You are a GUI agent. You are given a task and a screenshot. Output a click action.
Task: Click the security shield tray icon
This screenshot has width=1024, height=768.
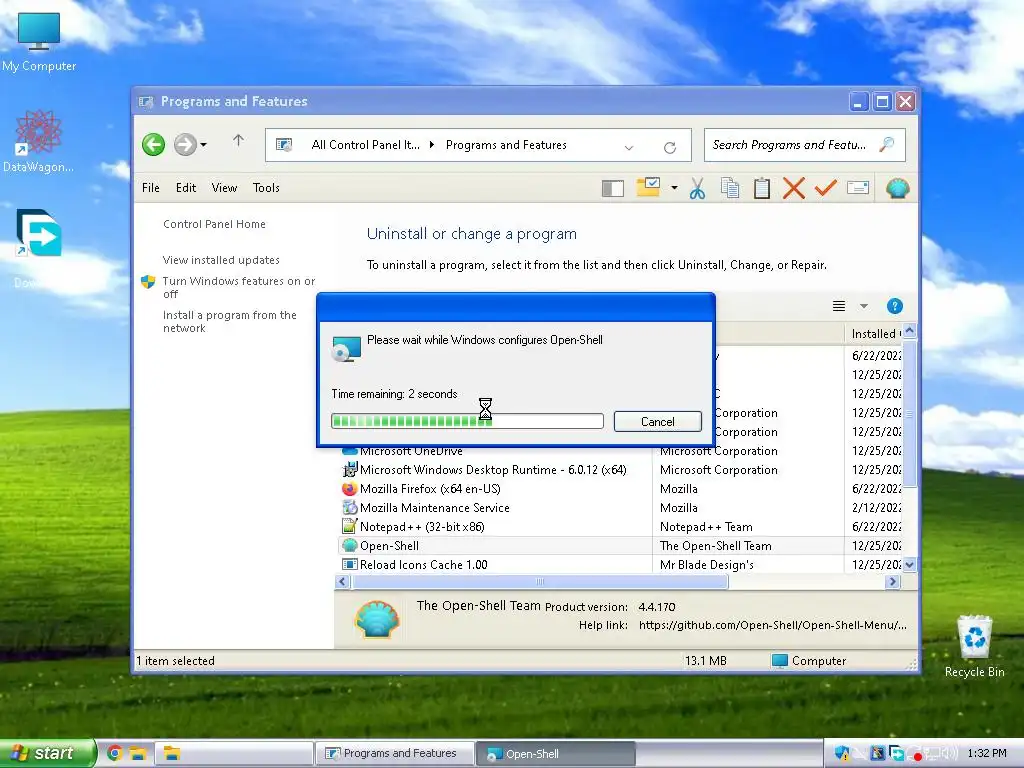(x=842, y=754)
